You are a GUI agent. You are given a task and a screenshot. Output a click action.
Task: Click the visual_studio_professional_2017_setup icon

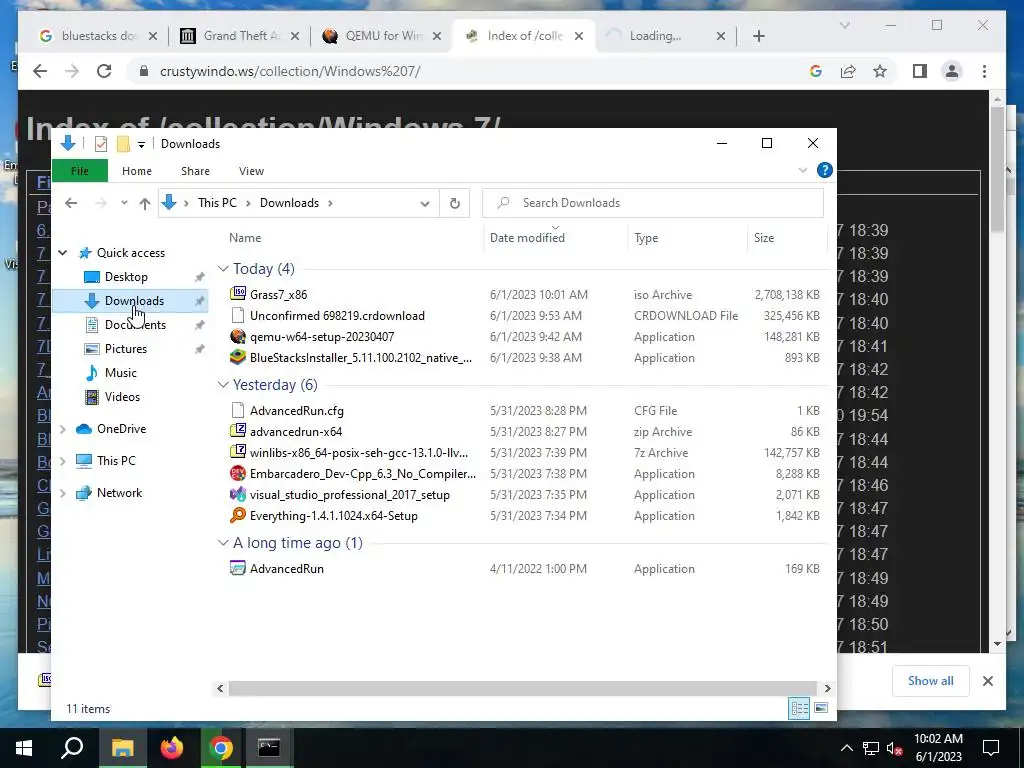tap(238, 494)
